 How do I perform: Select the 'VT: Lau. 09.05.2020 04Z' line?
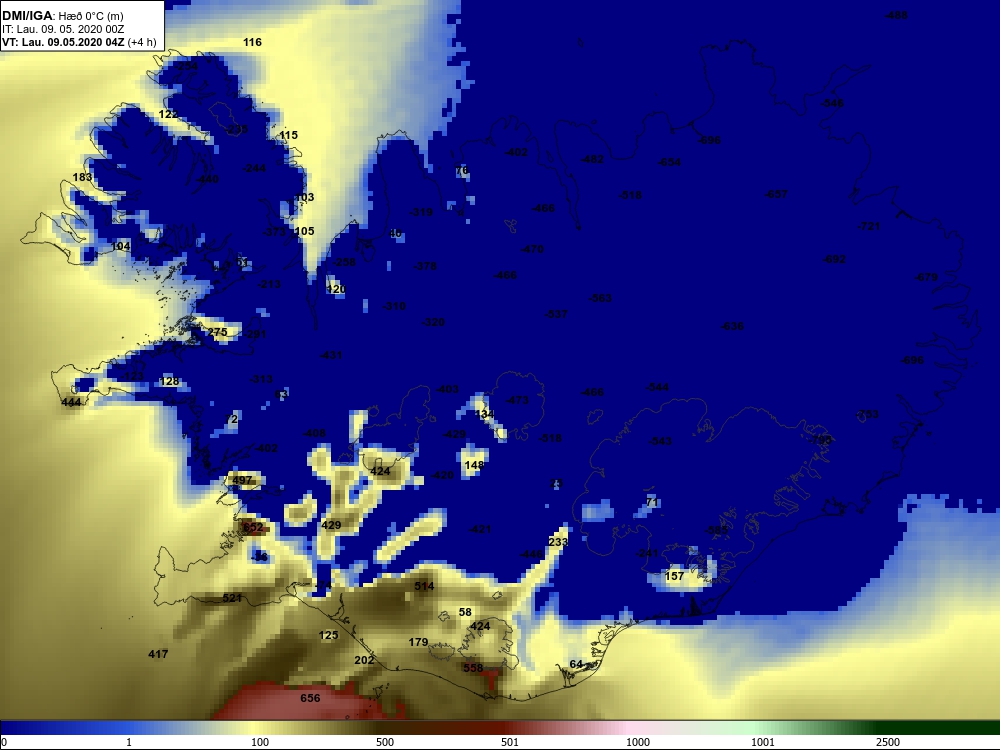pos(63,42)
